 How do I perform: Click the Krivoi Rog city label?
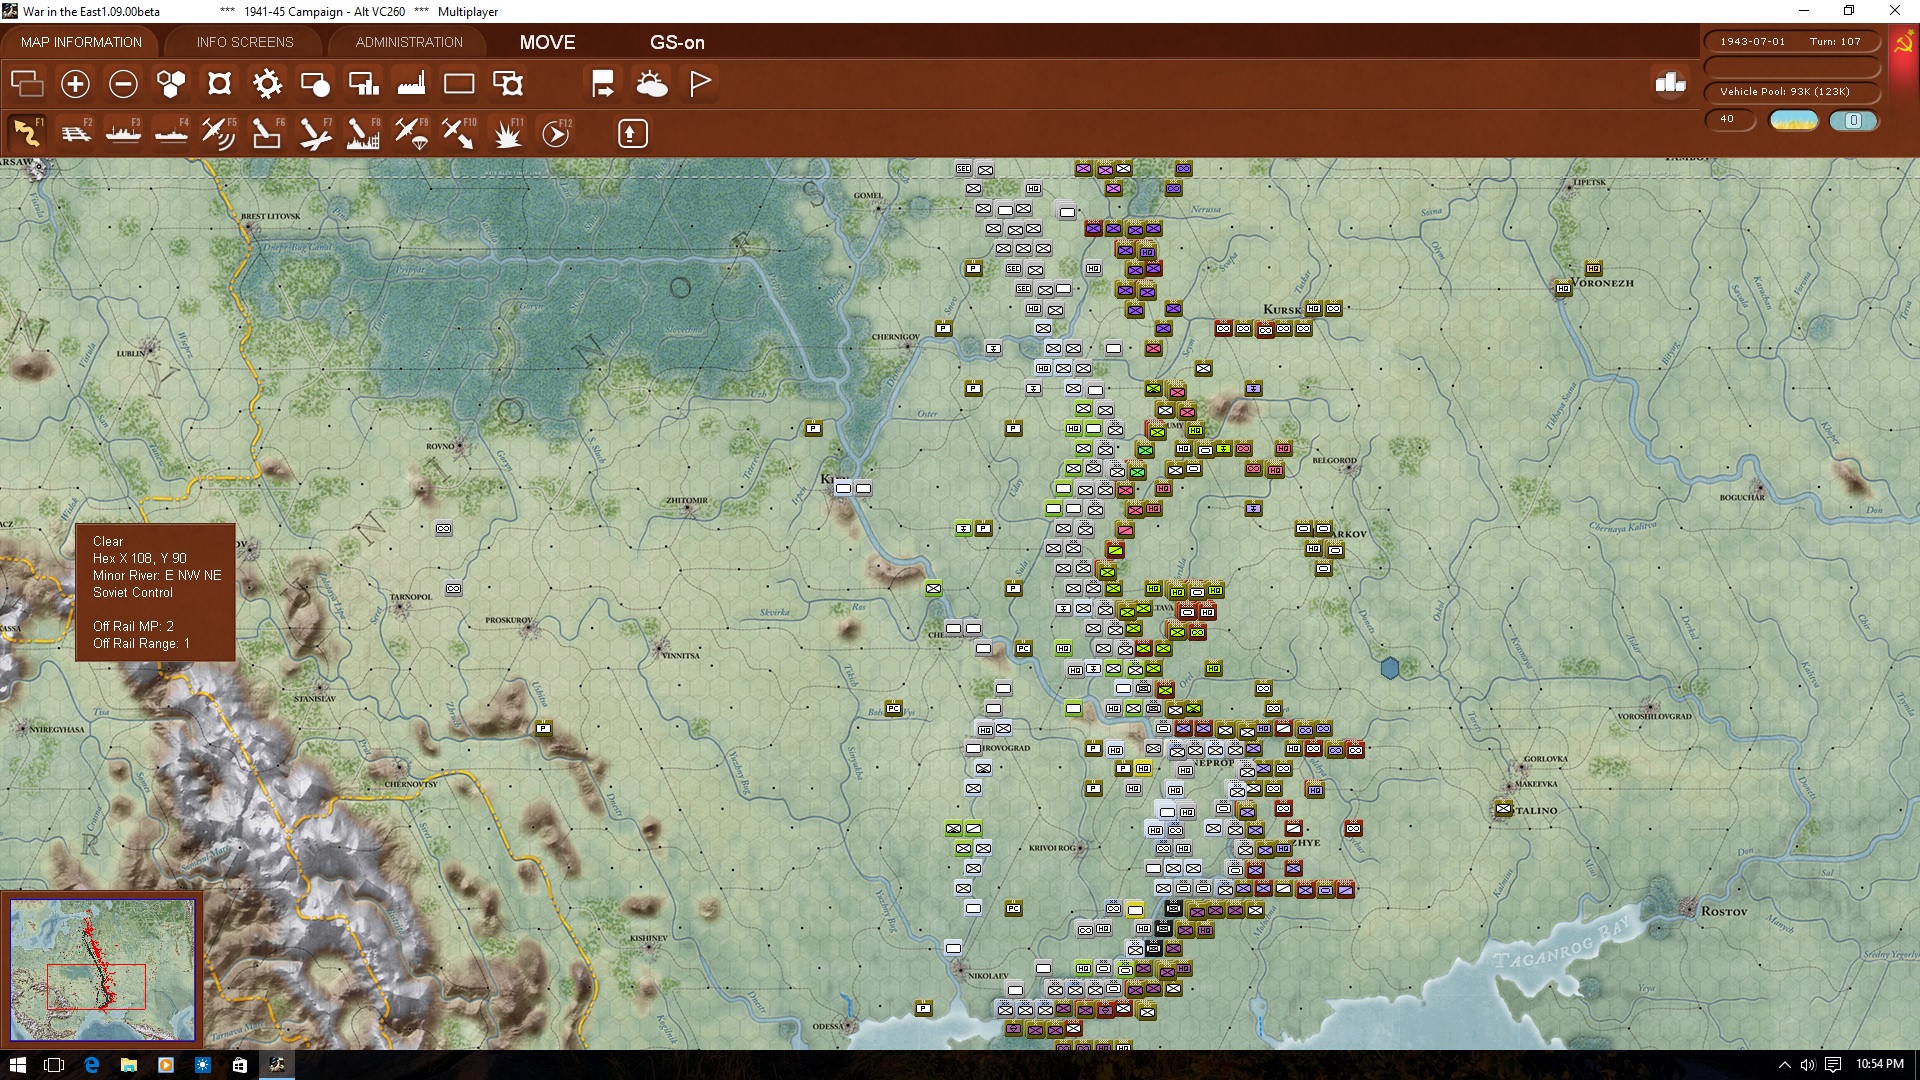1053,848
